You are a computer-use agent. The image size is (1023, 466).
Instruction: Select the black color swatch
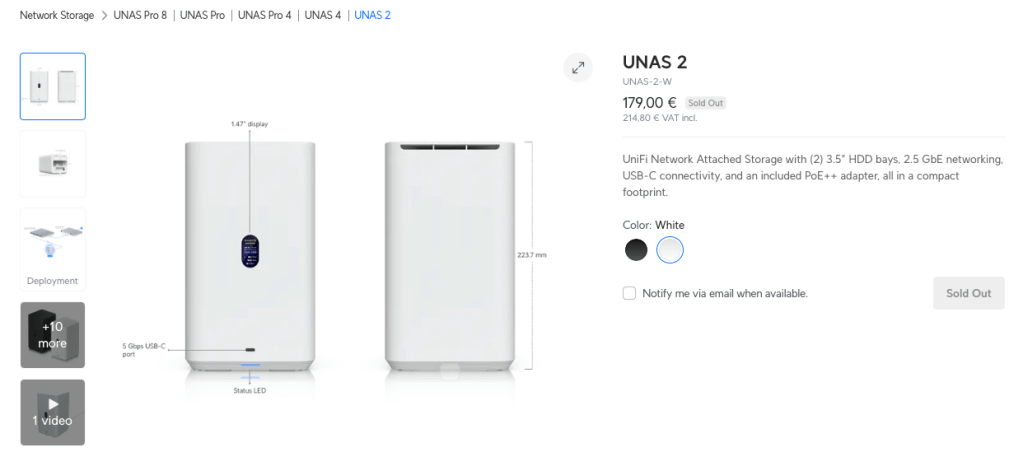click(636, 250)
